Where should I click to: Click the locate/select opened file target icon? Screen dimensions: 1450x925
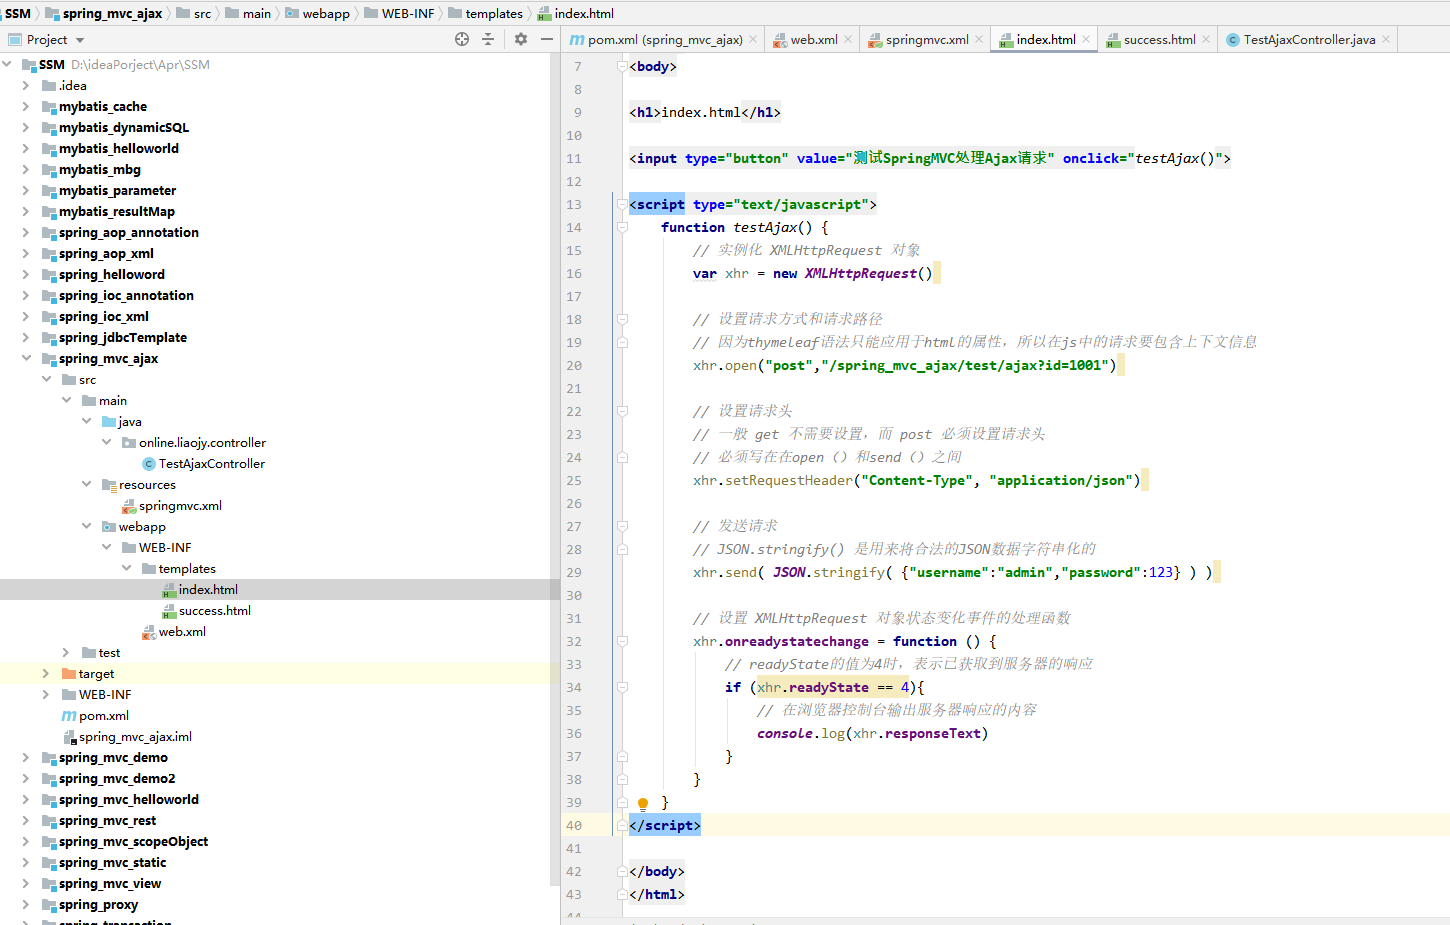462,39
